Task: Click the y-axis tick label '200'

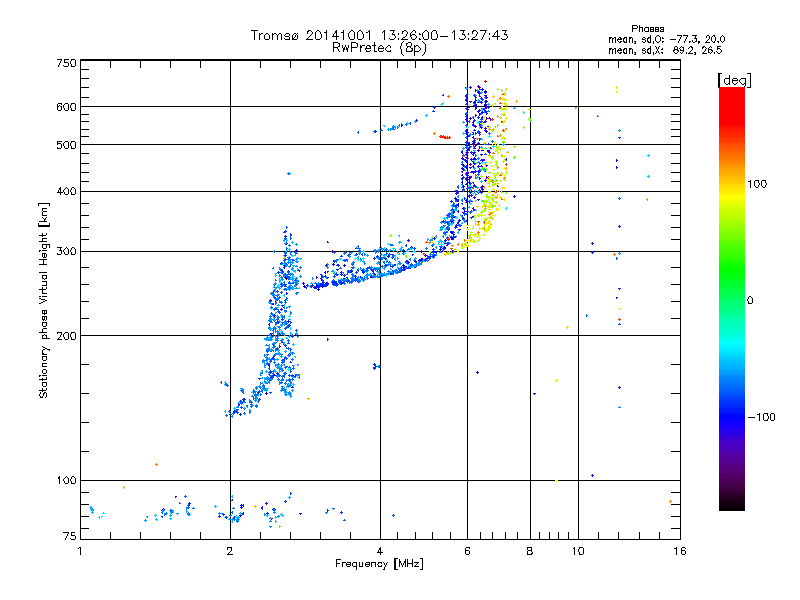Action: pos(66,336)
